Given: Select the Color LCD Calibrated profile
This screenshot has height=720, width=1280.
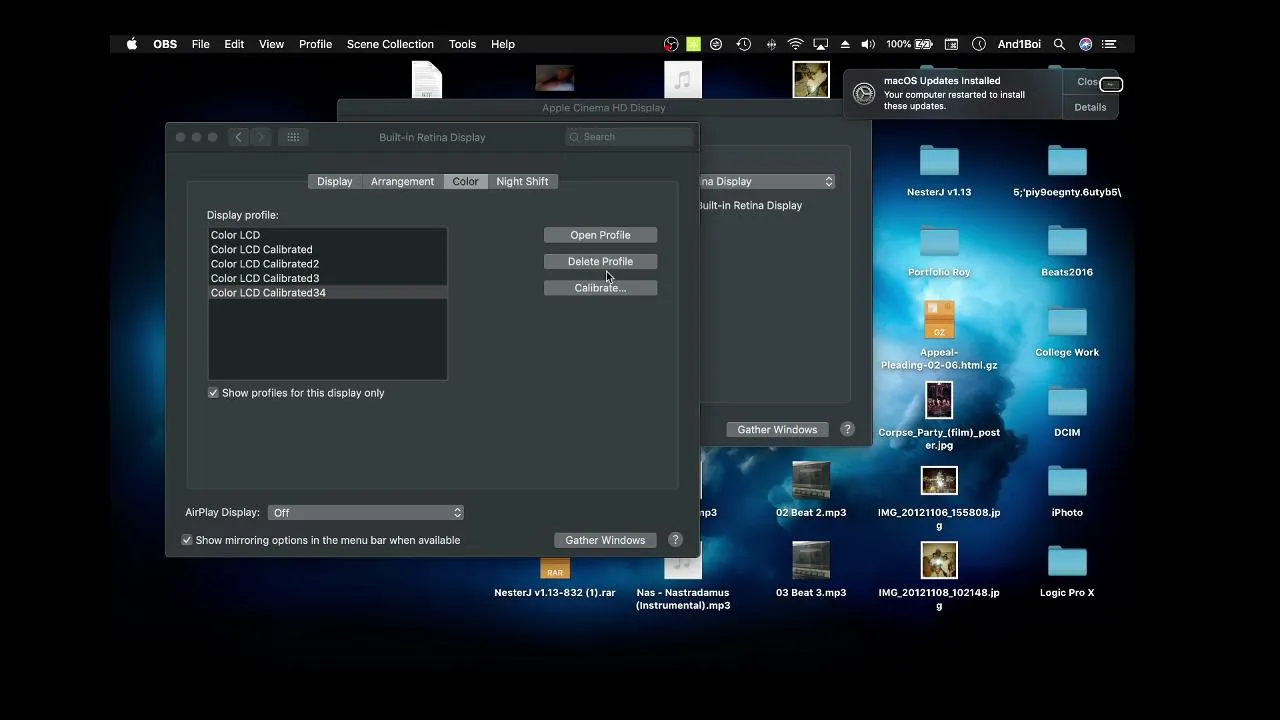Looking at the screenshot, I should [x=327, y=249].
